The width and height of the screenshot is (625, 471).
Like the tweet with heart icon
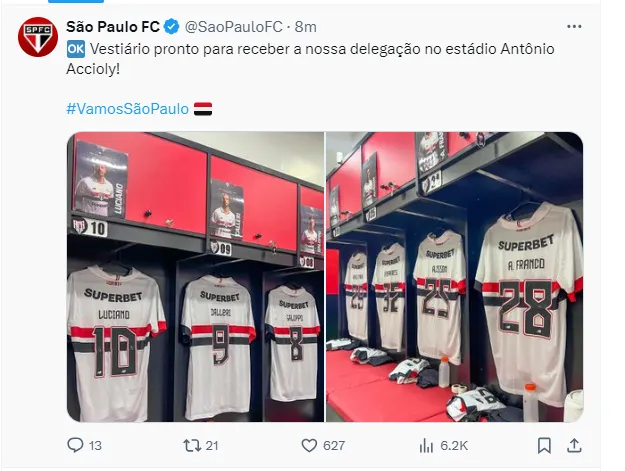coord(309,445)
